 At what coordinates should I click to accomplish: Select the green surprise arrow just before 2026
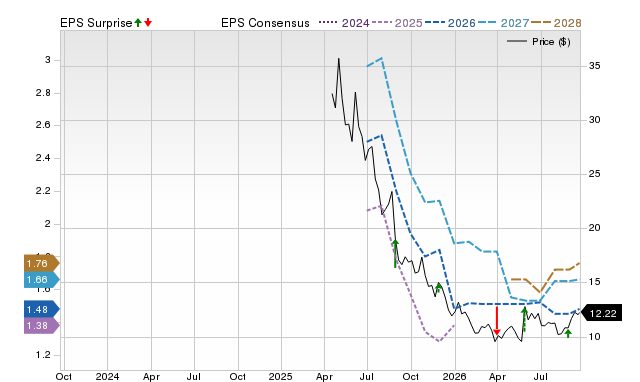(x=438, y=288)
